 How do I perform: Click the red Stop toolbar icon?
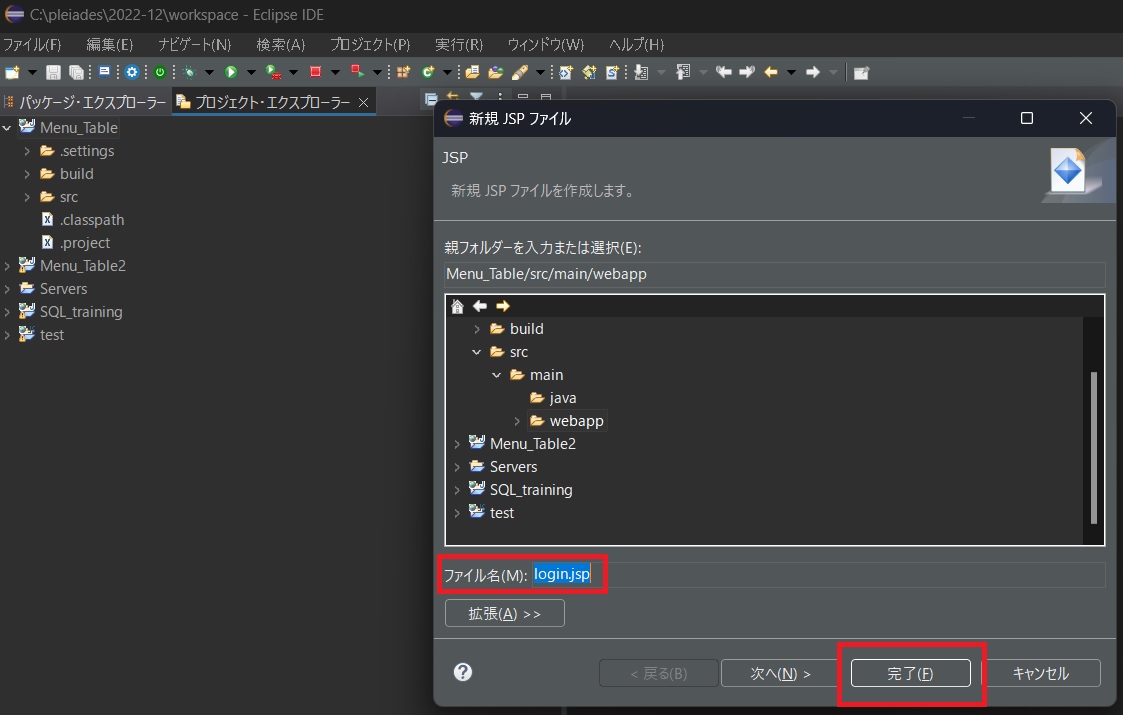tap(316, 71)
